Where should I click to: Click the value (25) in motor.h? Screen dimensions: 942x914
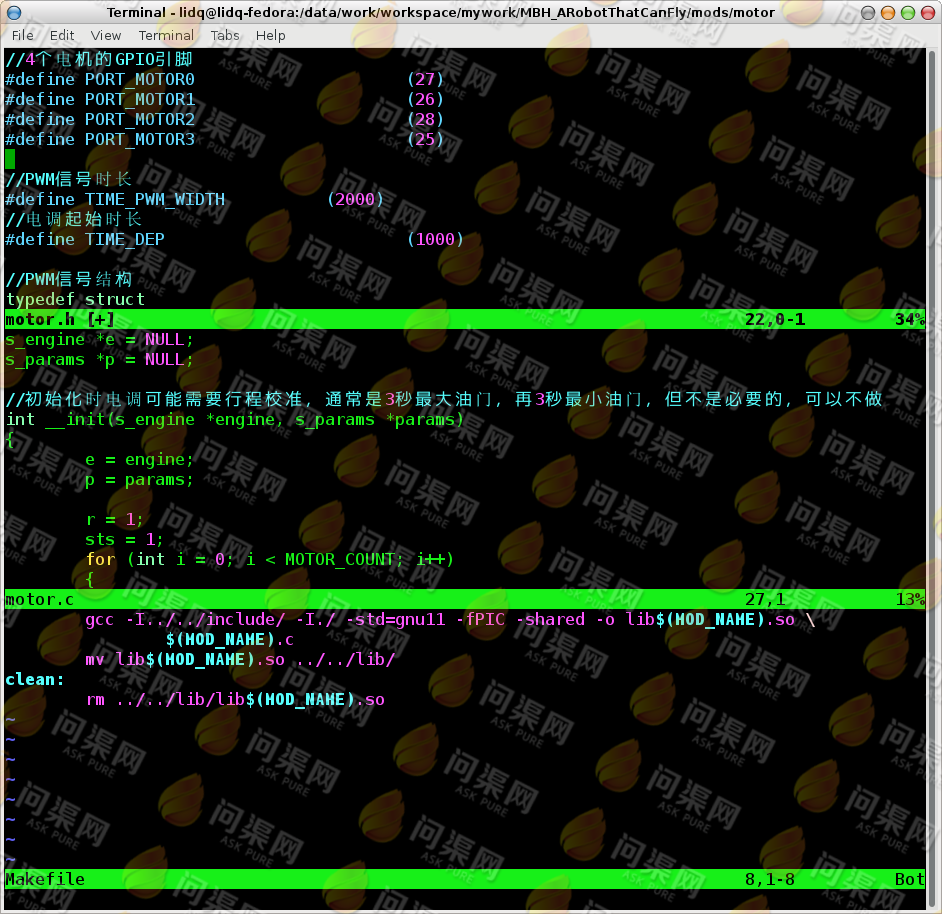pyautogui.click(x=425, y=139)
